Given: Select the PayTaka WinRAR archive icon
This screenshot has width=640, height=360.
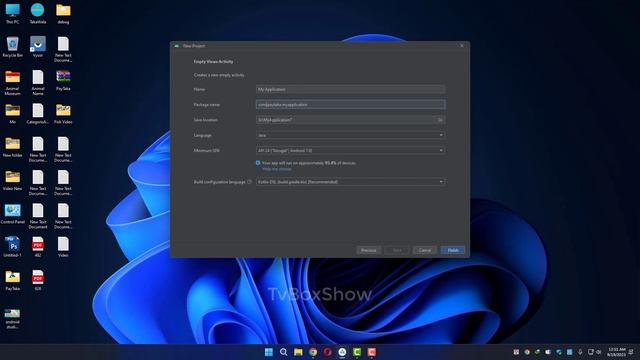Looking at the screenshot, I should pyautogui.click(x=63, y=80).
